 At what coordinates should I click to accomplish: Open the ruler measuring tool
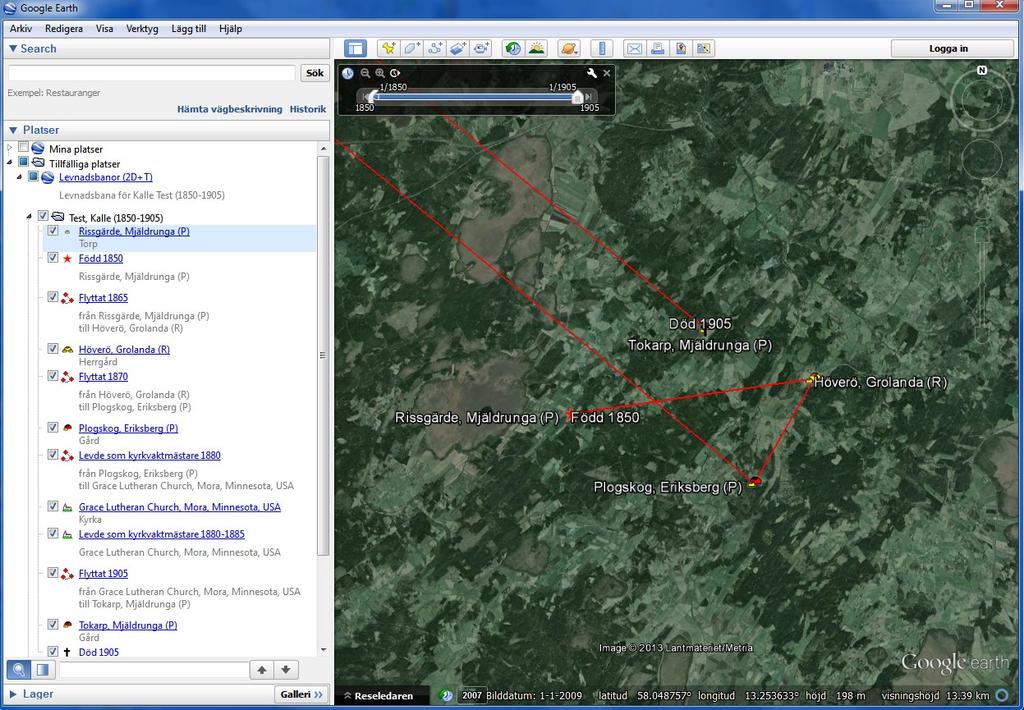(602, 48)
